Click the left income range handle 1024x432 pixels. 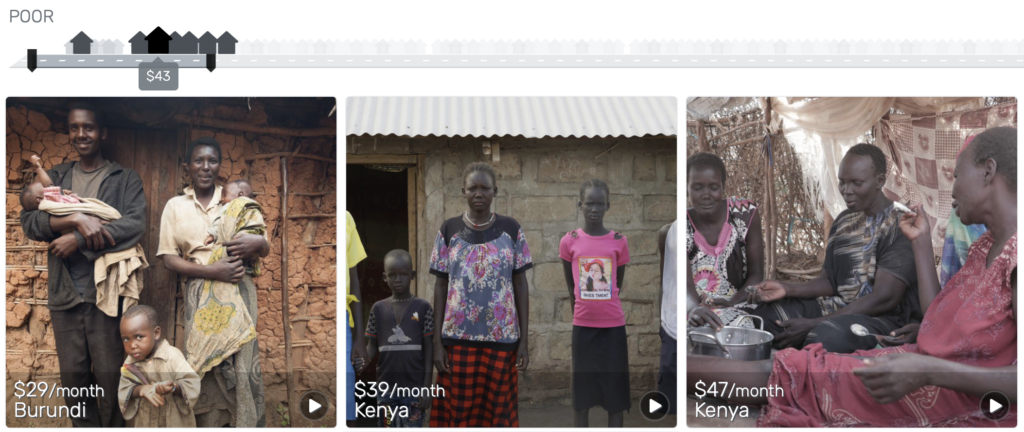pos(31,60)
